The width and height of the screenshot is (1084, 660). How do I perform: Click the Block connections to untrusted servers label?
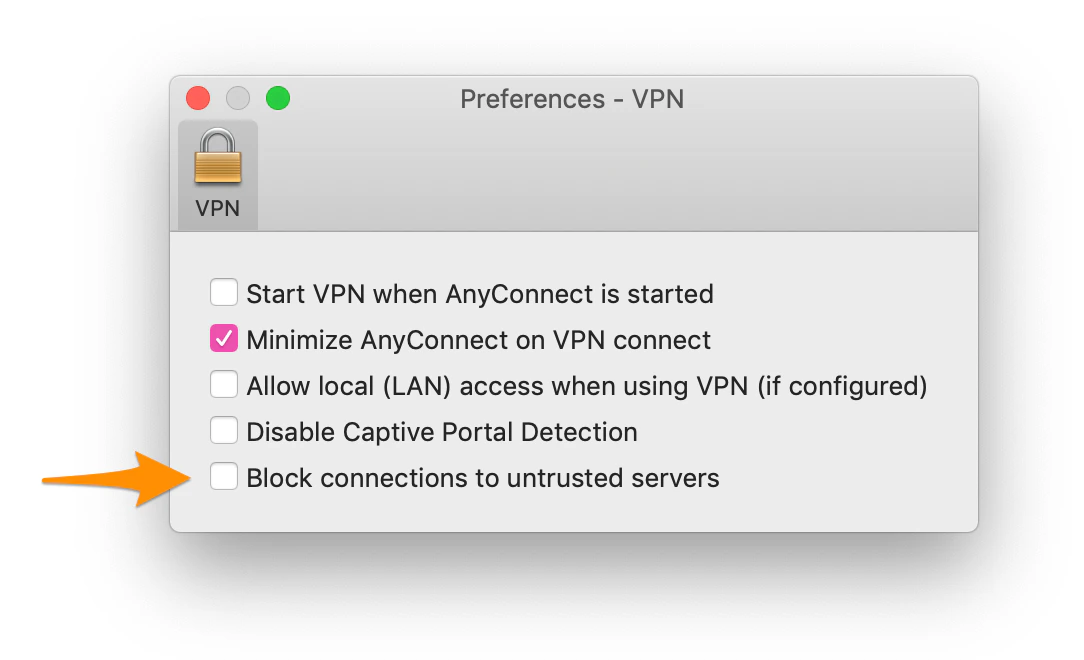coord(483,477)
